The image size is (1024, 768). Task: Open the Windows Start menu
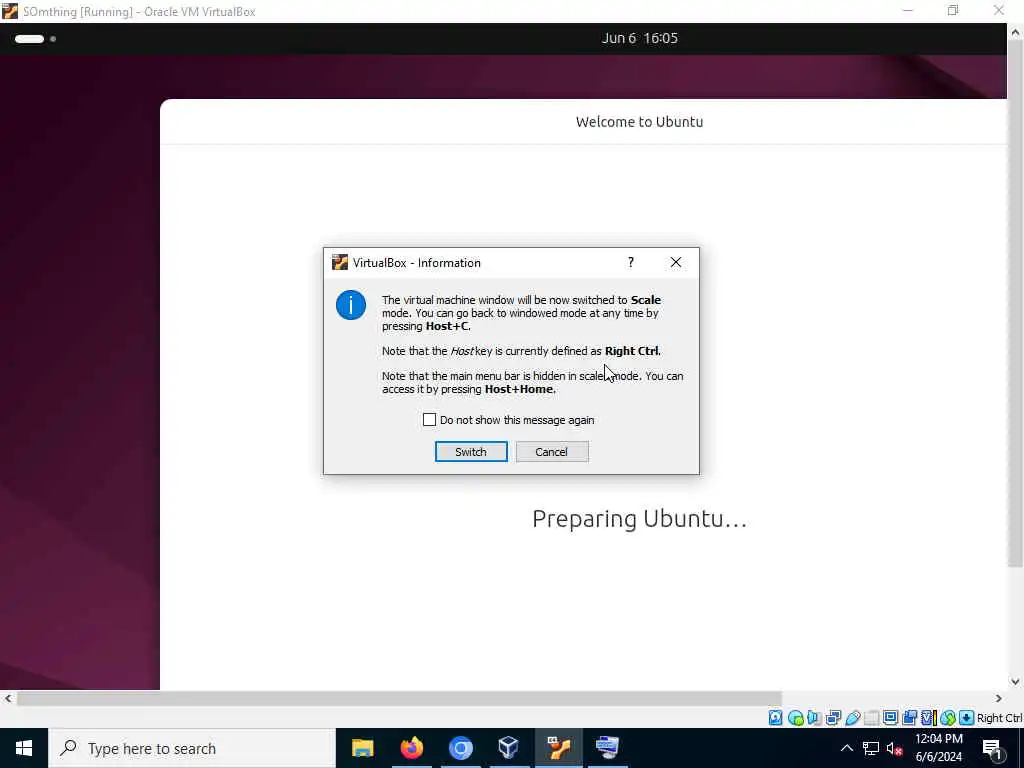(x=24, y=748)
